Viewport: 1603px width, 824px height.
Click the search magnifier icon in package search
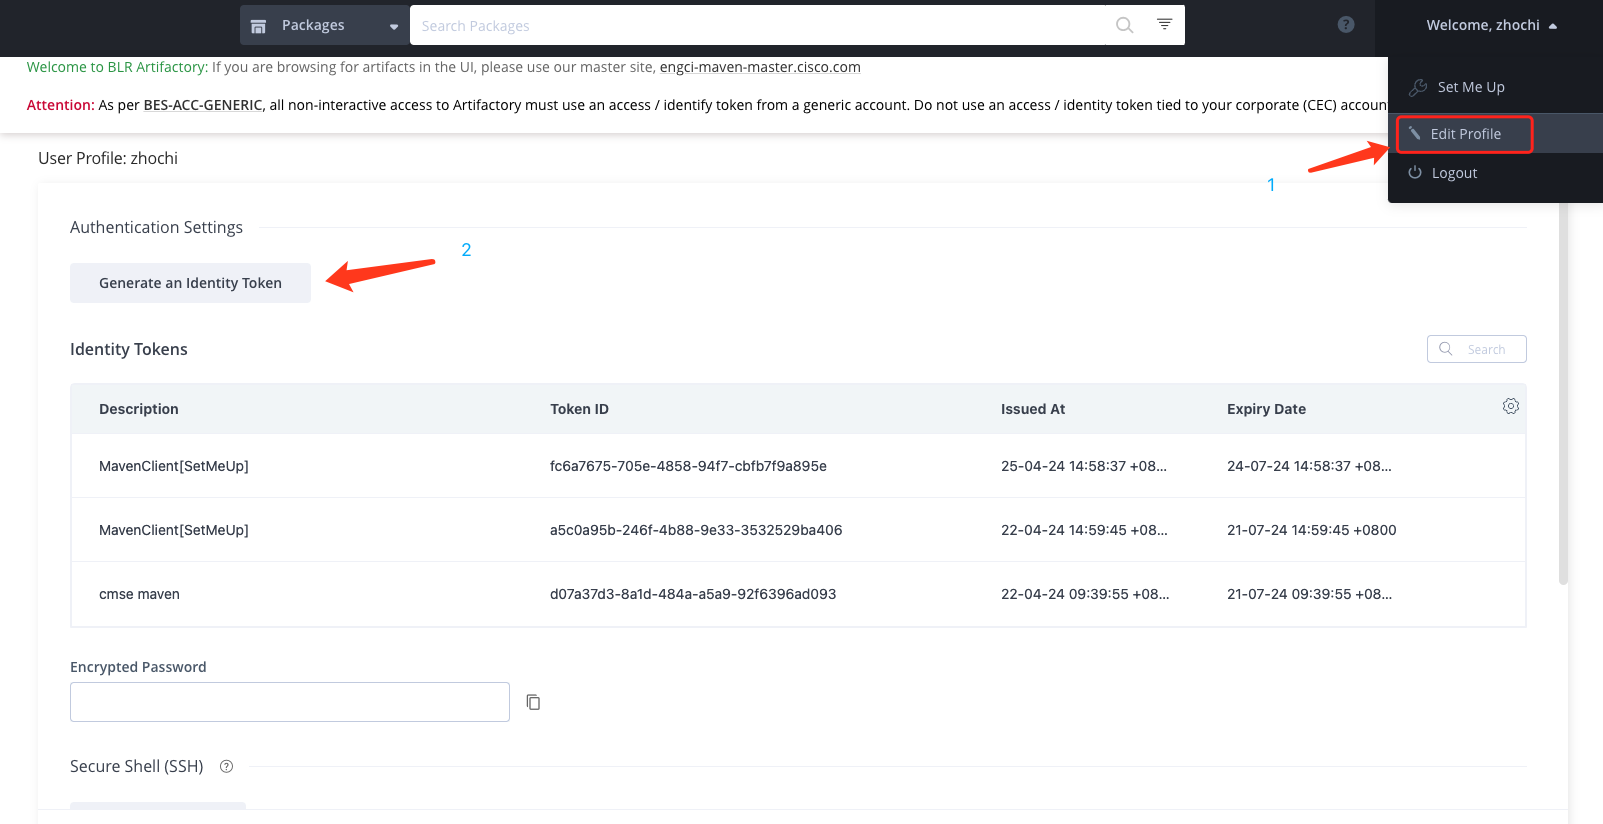(x=1125, y=25)
